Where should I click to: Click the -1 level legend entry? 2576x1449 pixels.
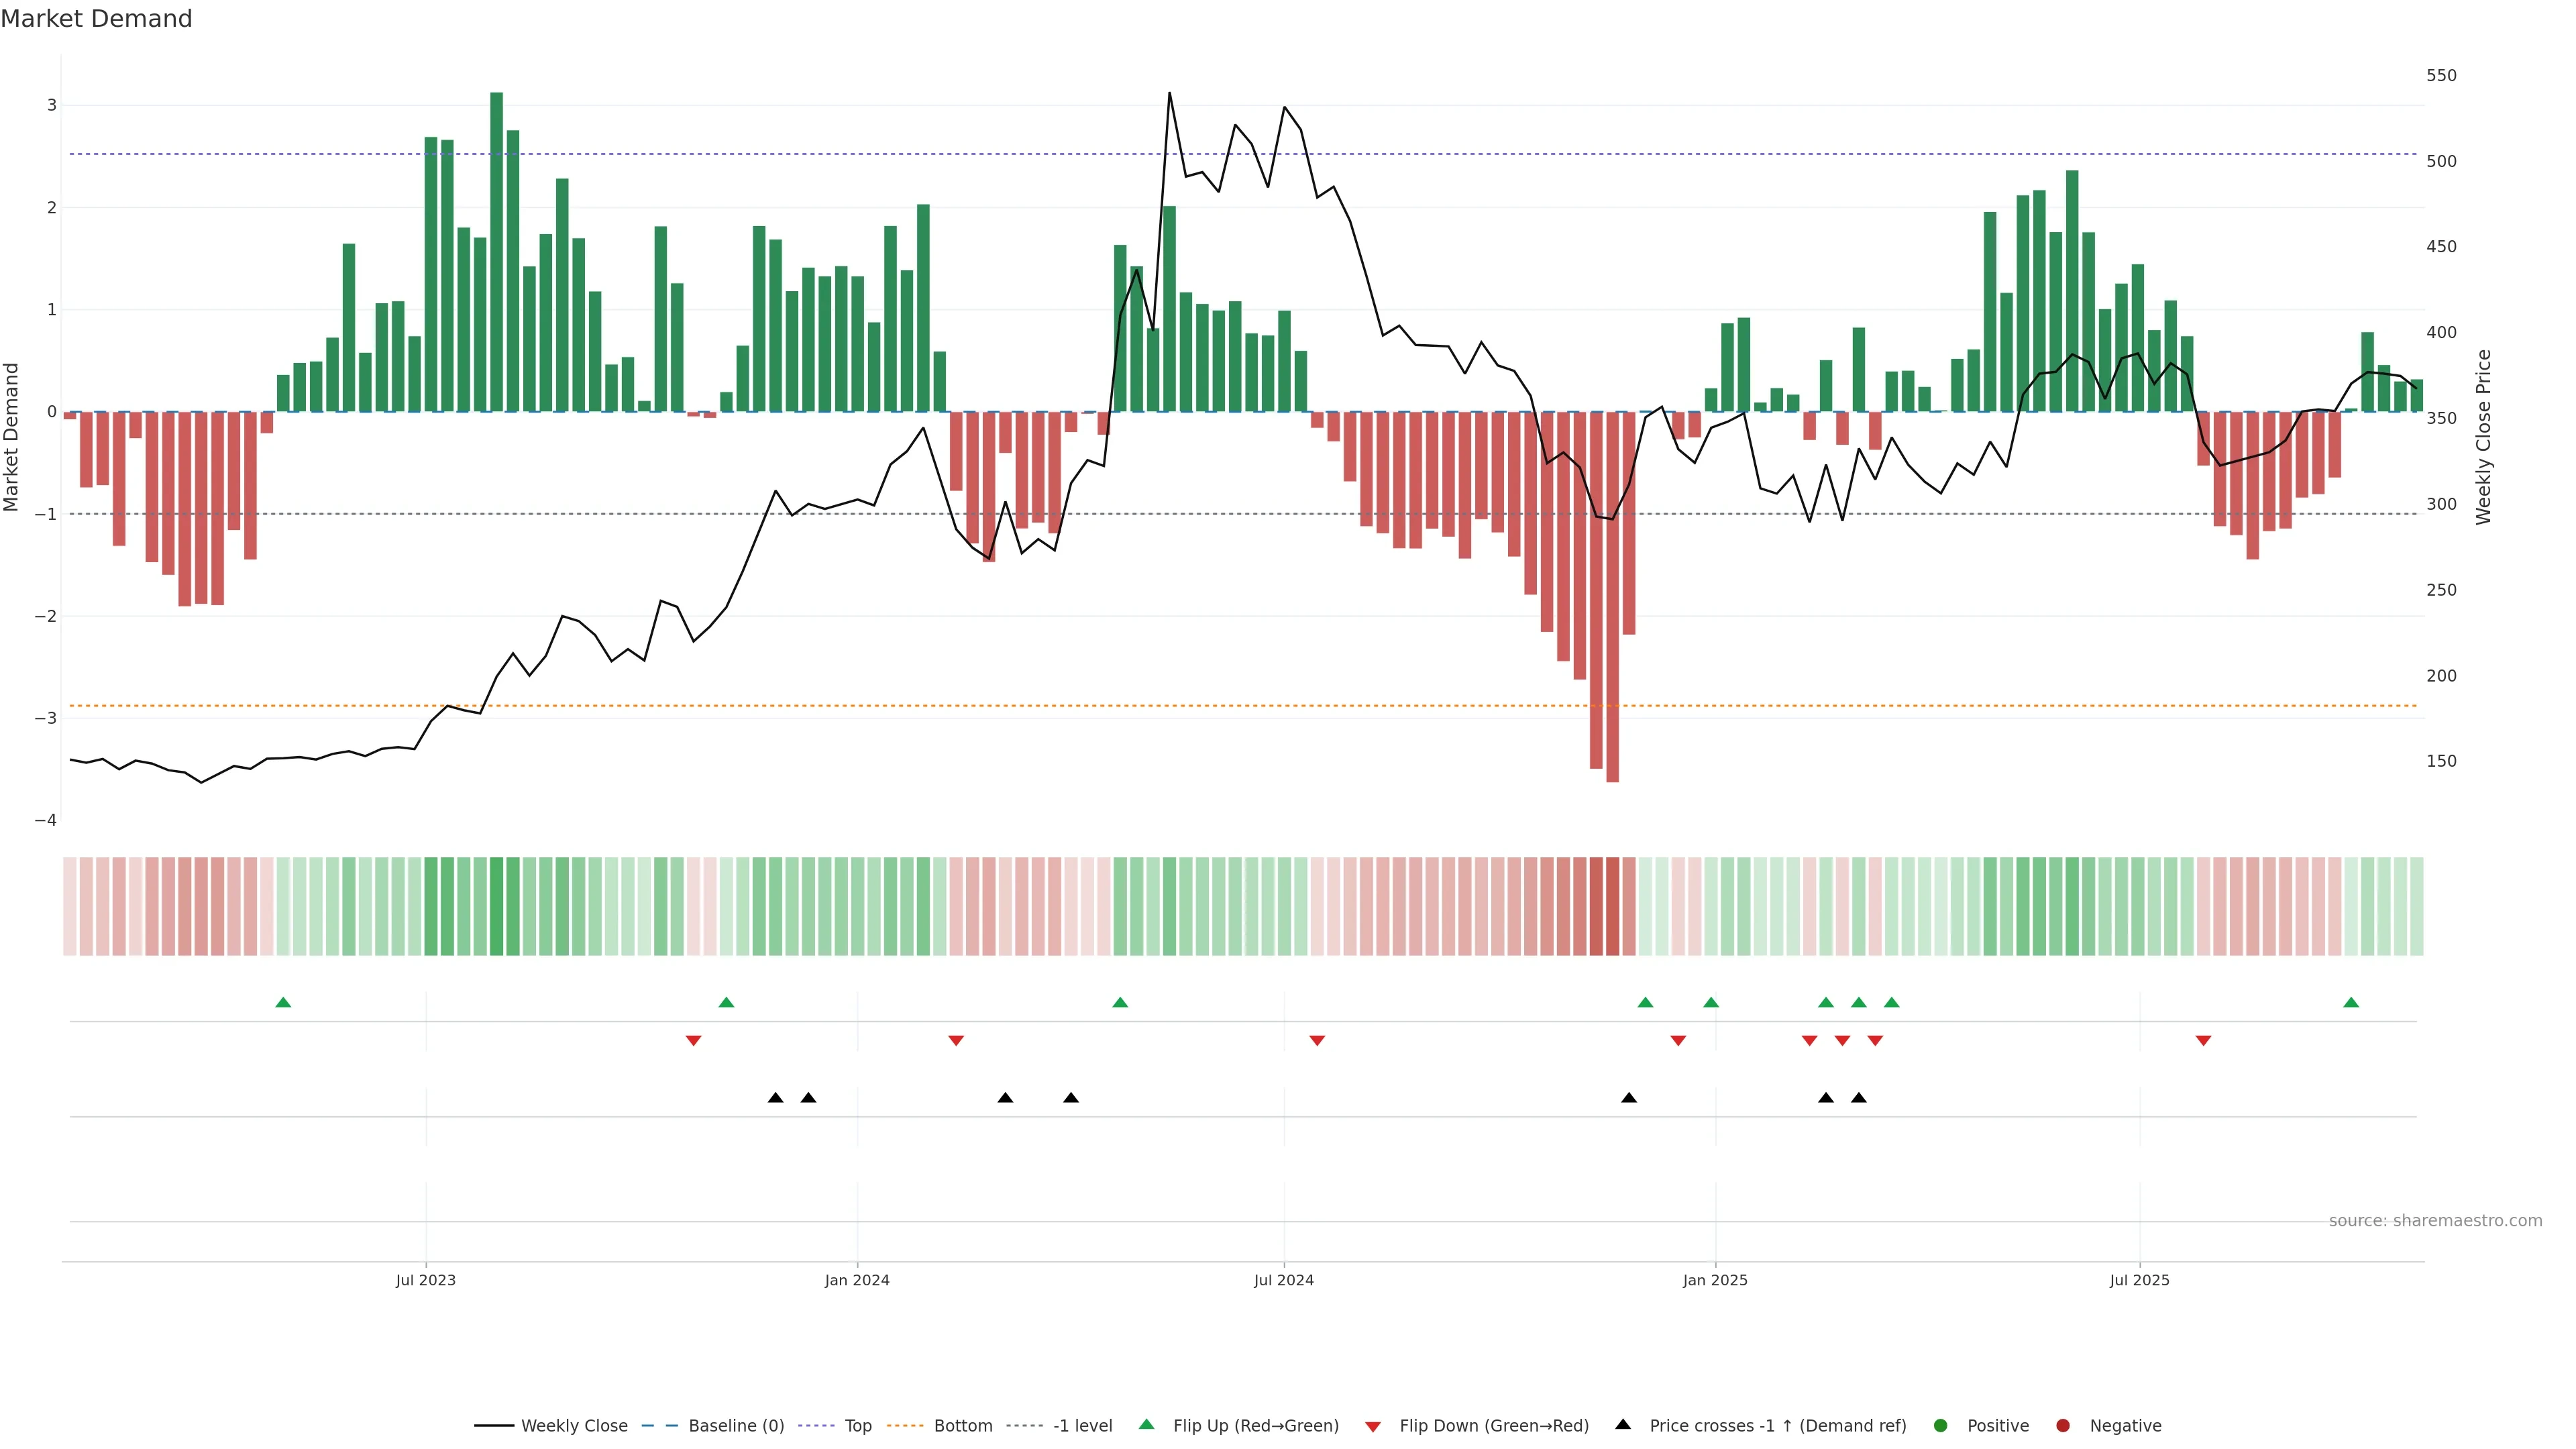pos(1082,1426)
